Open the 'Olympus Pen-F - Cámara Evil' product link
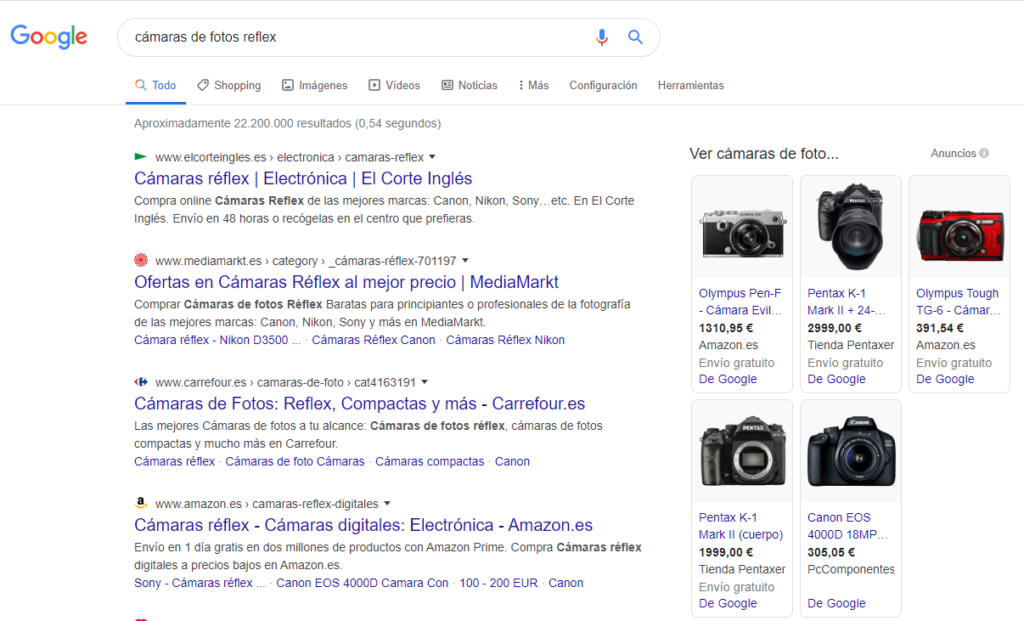This screenshot has width=1024, height=621. pos(740,302)
